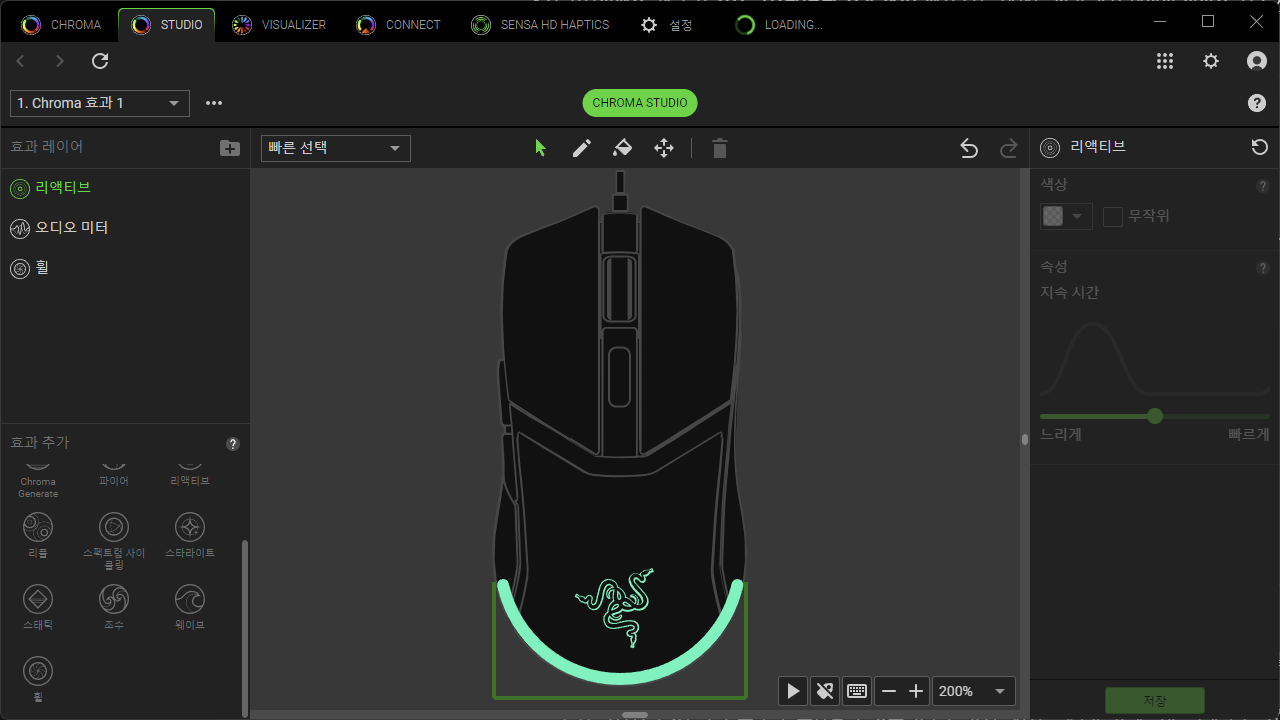
Task: Go back to previous page
Action: 21,61
